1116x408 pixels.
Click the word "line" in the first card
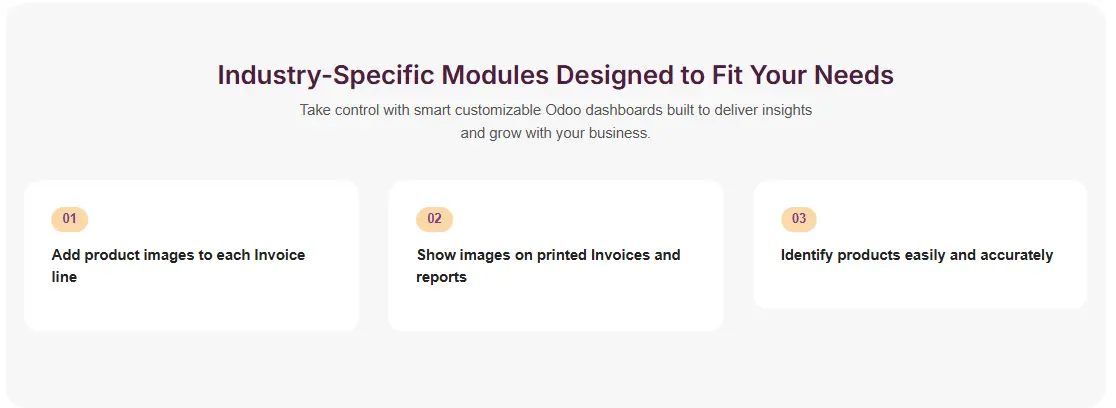pyautogui.click(x=64, y=277)
